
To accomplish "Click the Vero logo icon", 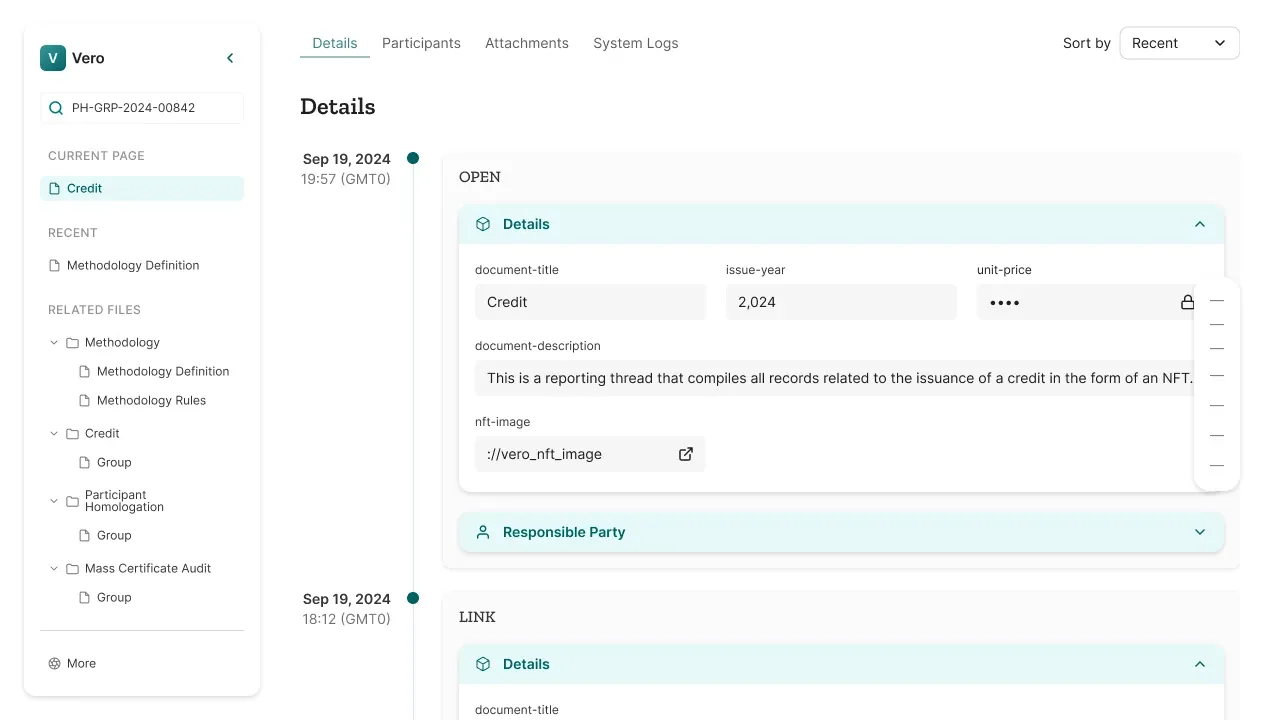I will click(53, 58).
